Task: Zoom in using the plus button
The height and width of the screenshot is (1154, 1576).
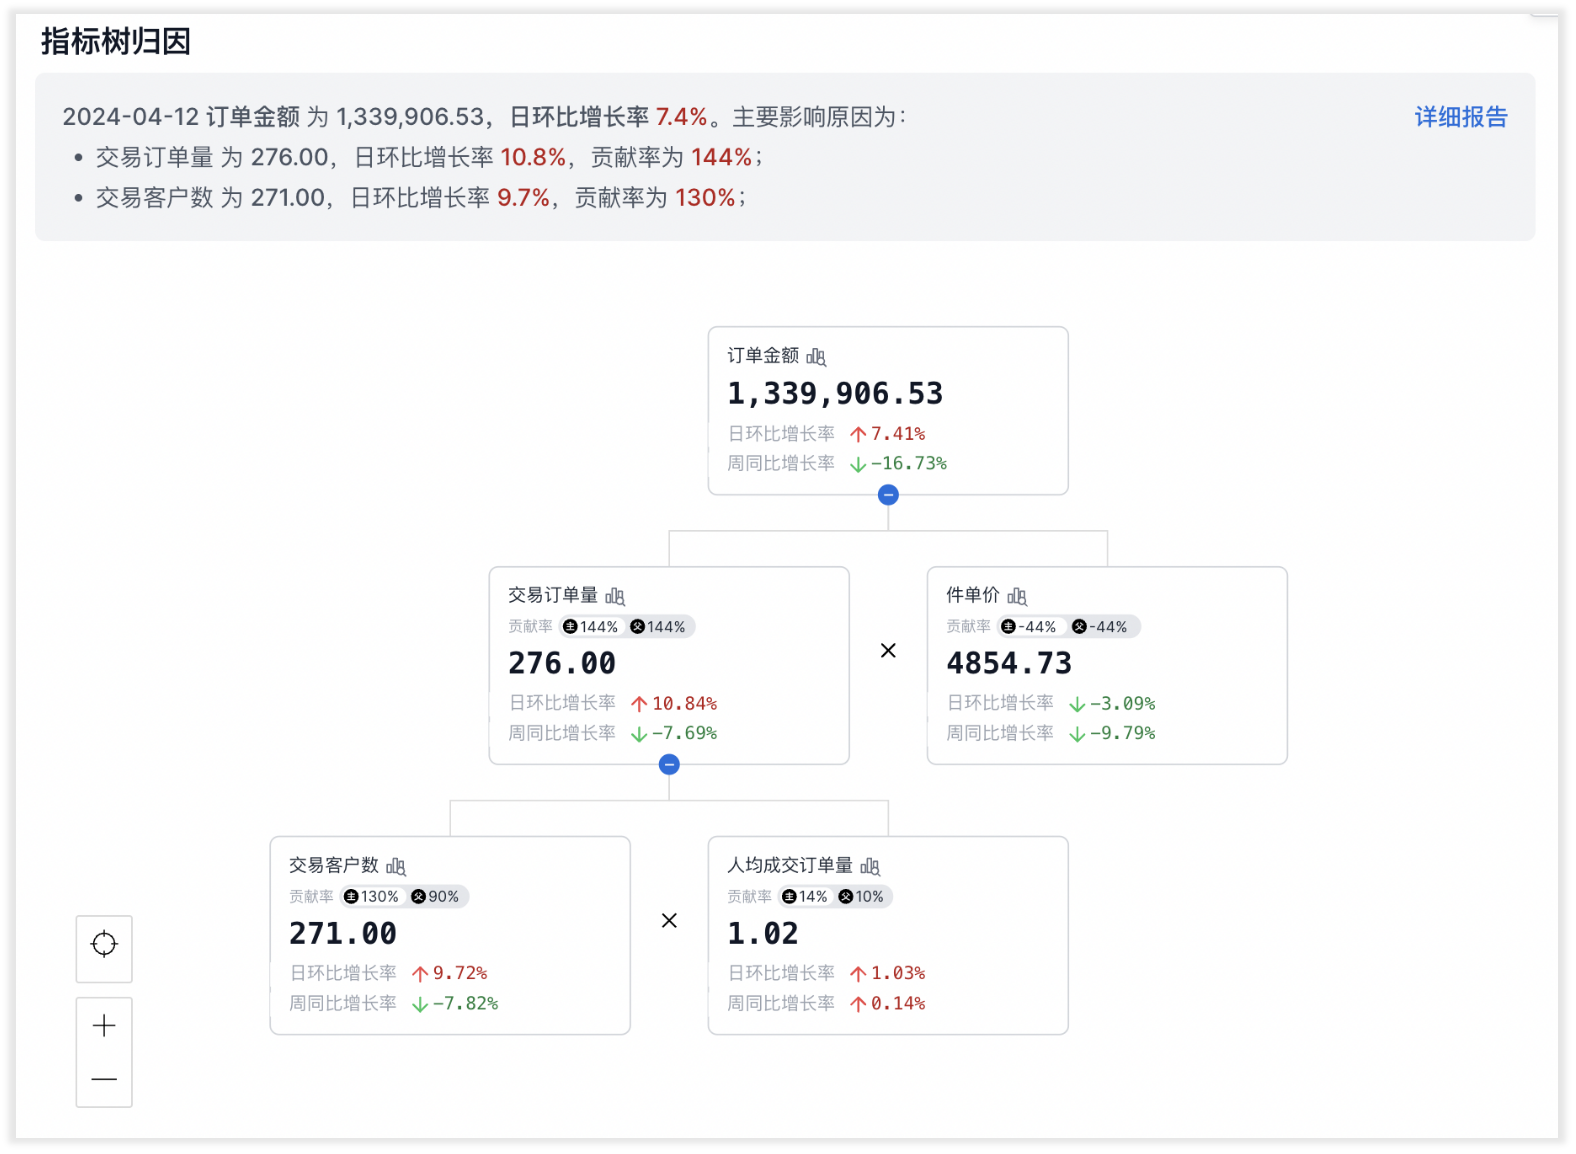Action: [x=104, y=1025]
